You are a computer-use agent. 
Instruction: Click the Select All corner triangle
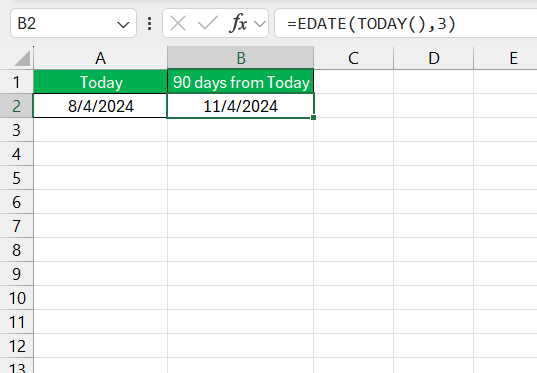click(22, 58)
